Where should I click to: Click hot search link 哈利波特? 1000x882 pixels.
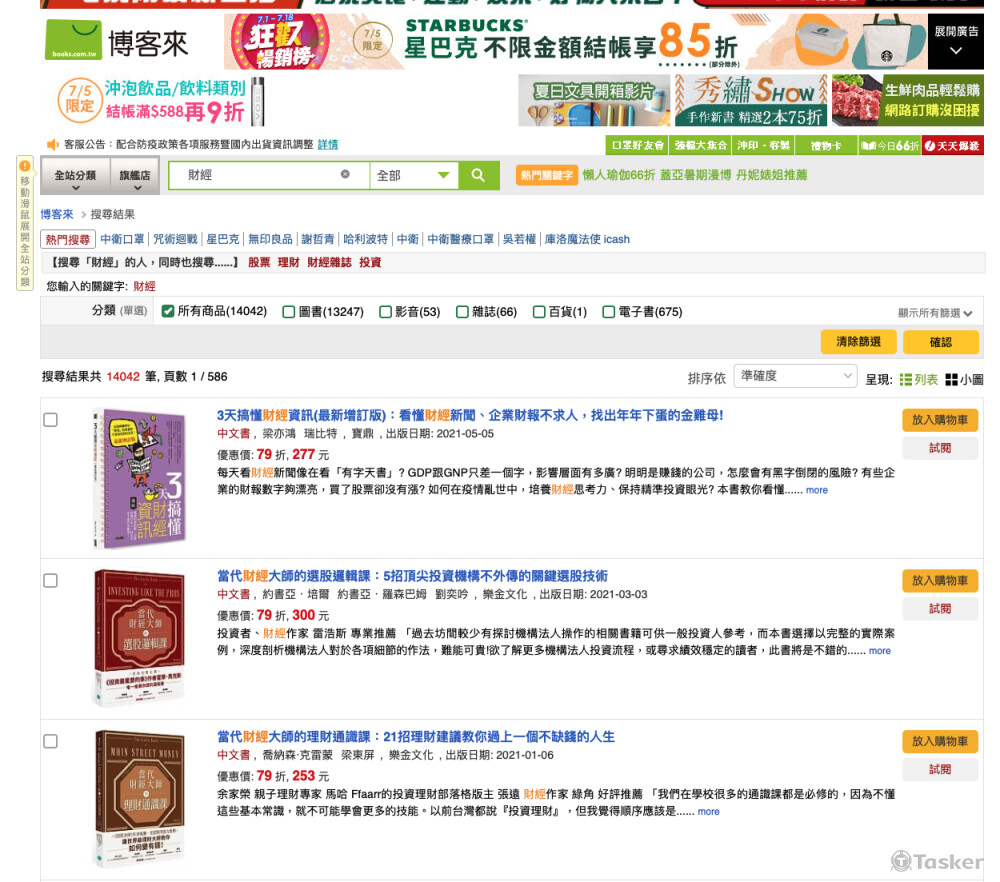click(365, 239)
